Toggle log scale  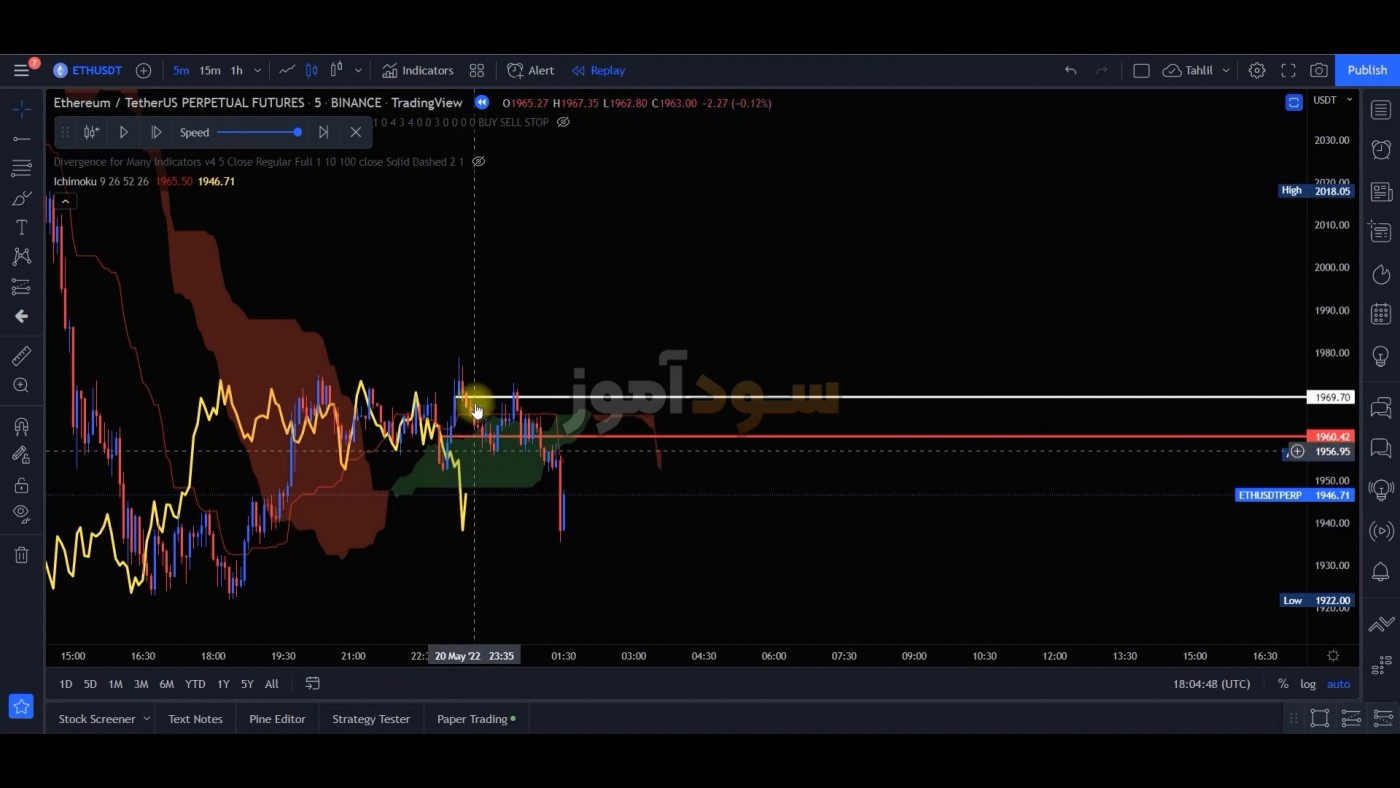[1307, 684]
